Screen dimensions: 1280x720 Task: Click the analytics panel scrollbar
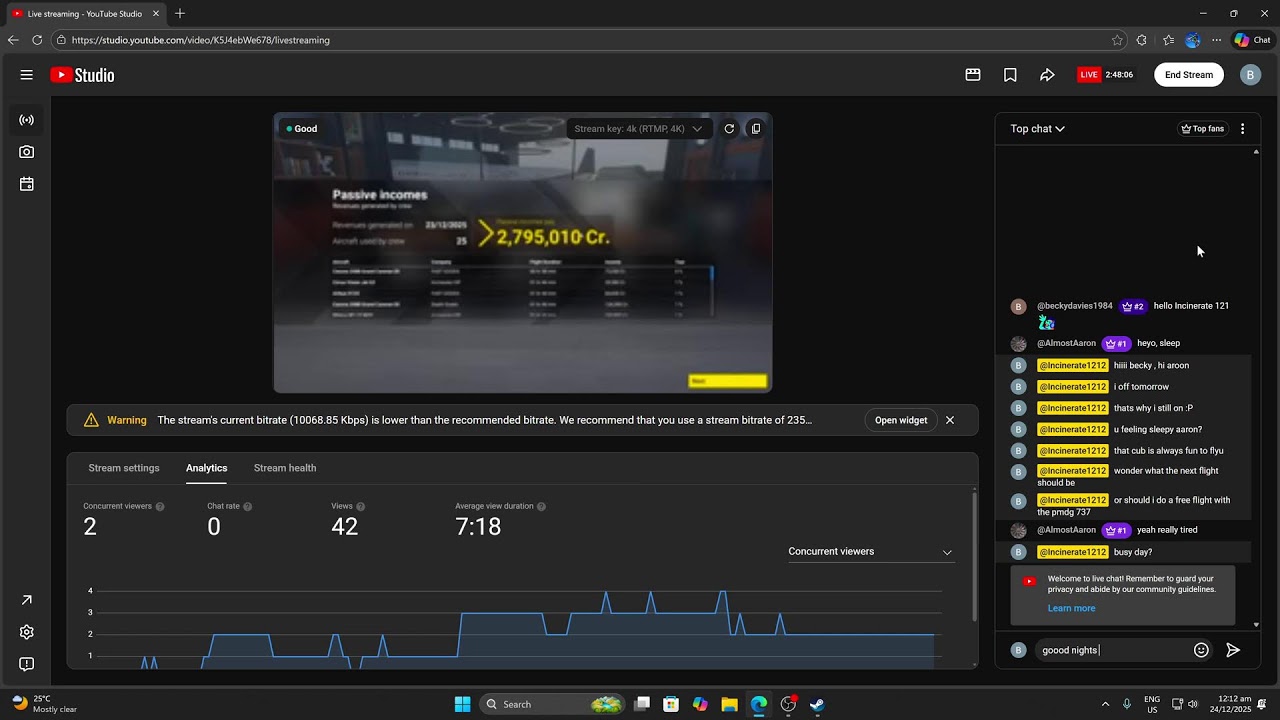click(x=975, y=557)
